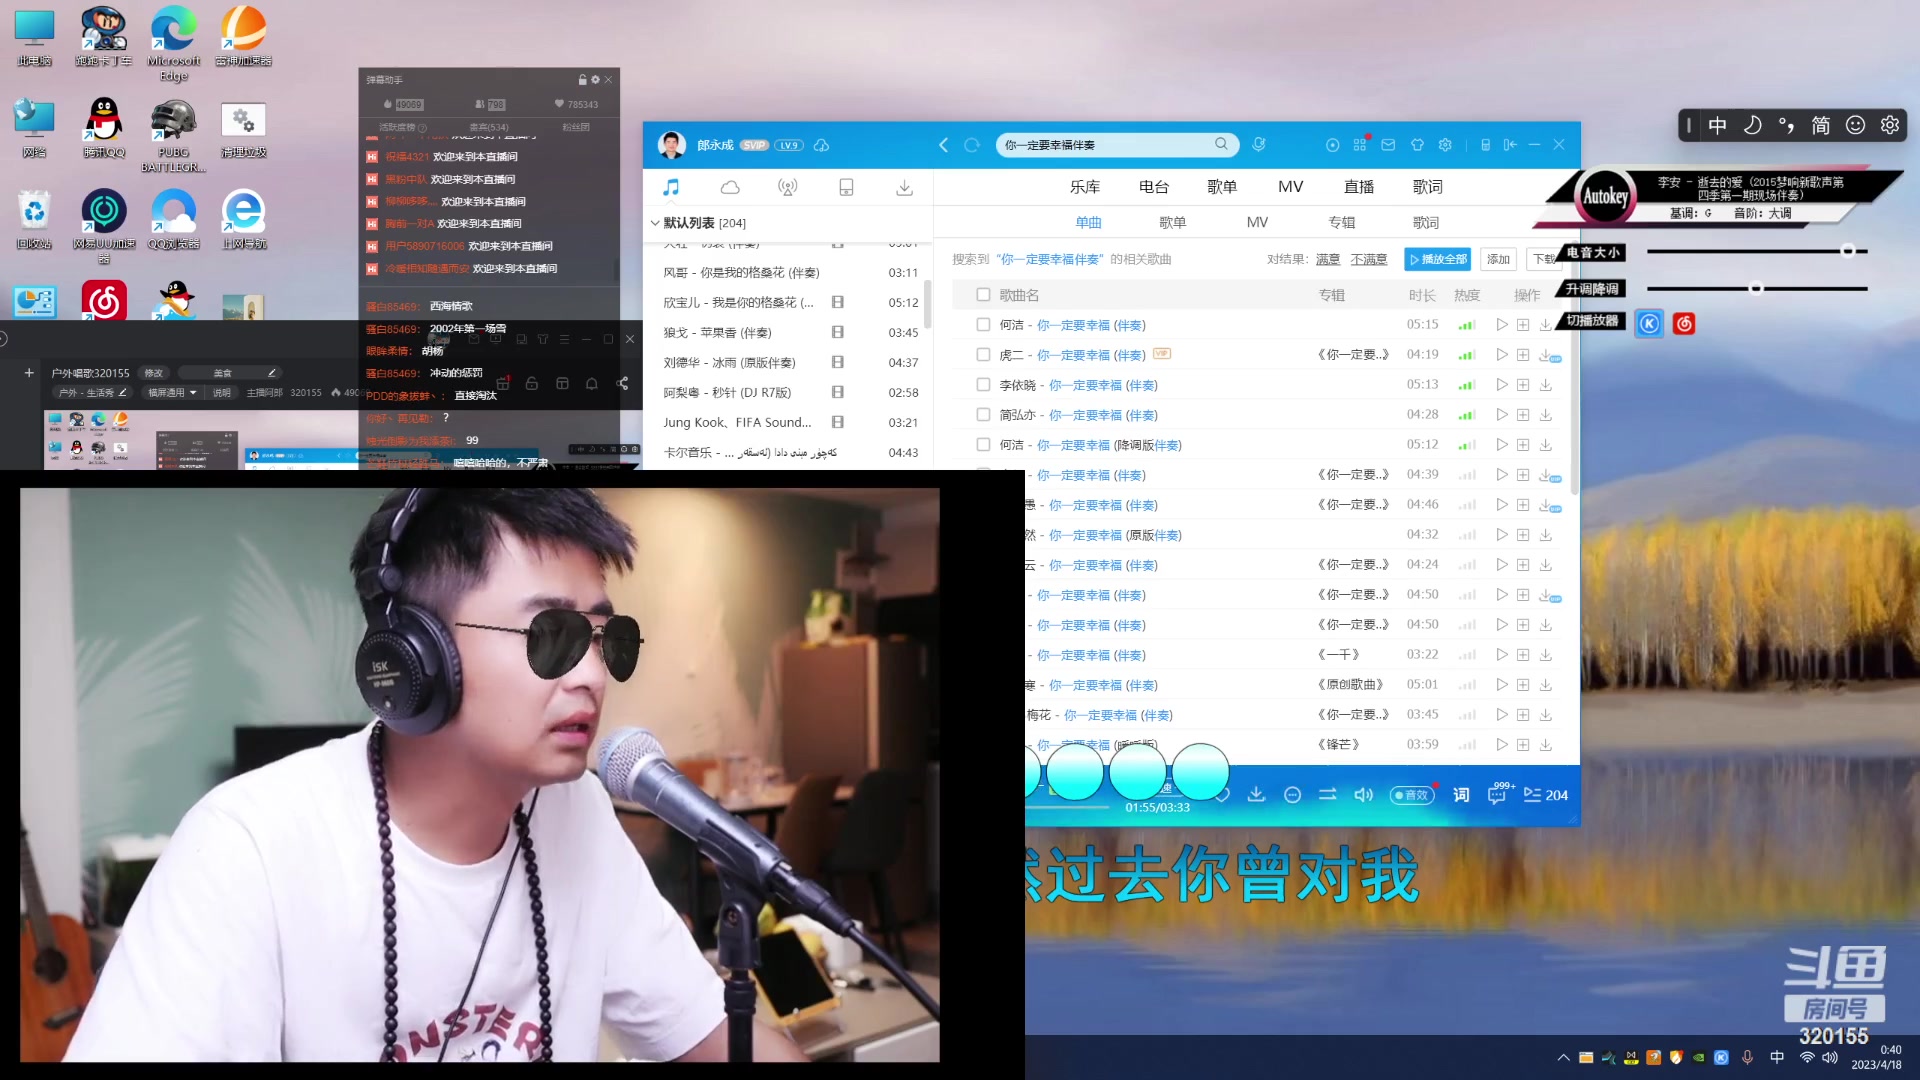Check the box for 李依晓 - 你一定要幸福
The height and width of the screenshot is (1080, 1920).
[x=983, y=385]
